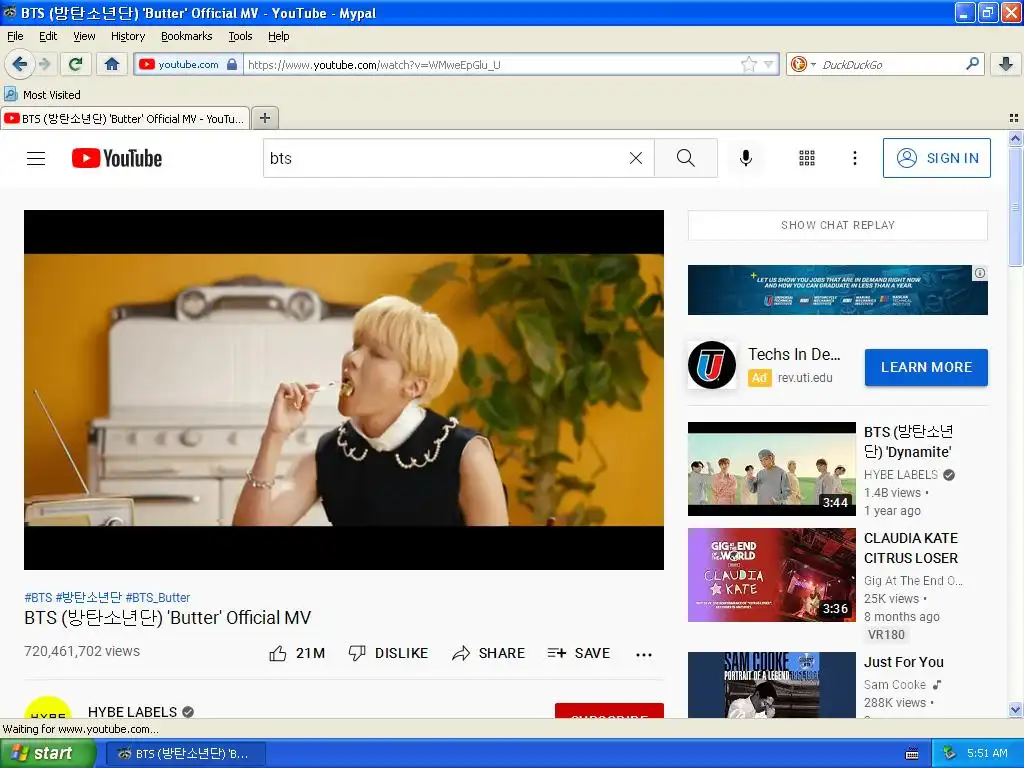Open the Windows start button

click(48, 753)
